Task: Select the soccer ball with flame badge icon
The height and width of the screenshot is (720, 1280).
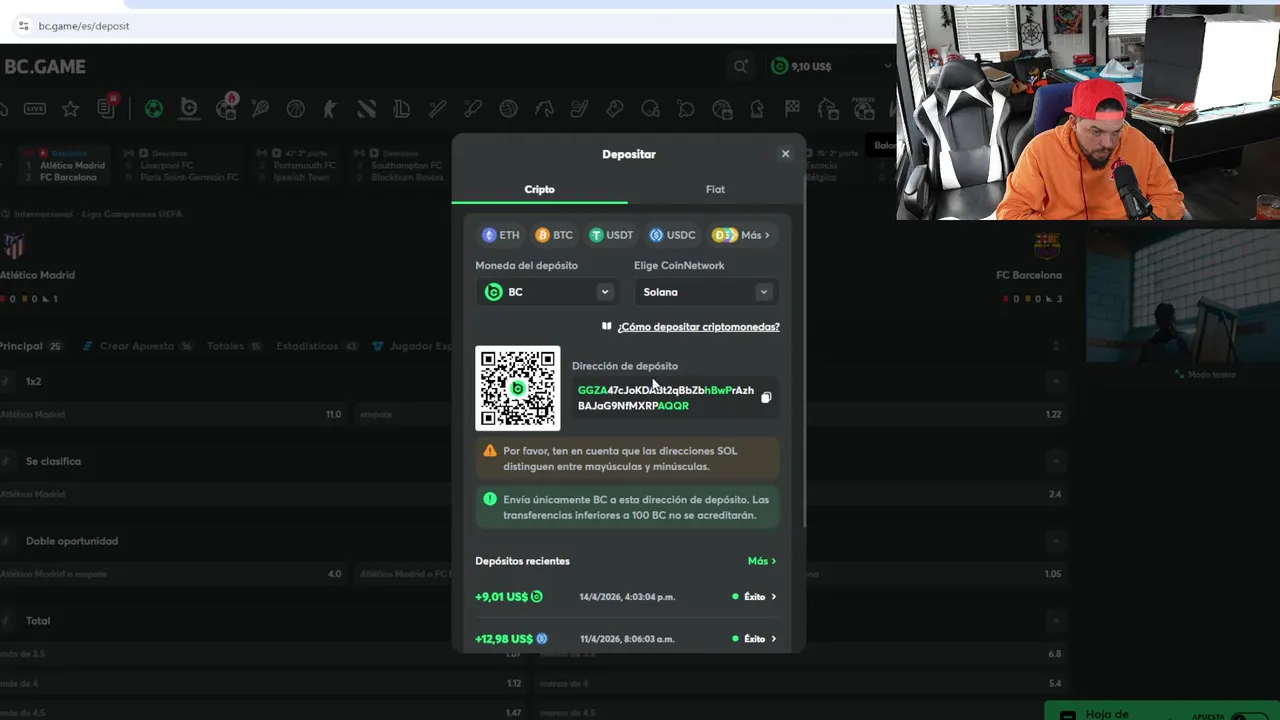Action: pyautogui.click(x=226, y=107)
